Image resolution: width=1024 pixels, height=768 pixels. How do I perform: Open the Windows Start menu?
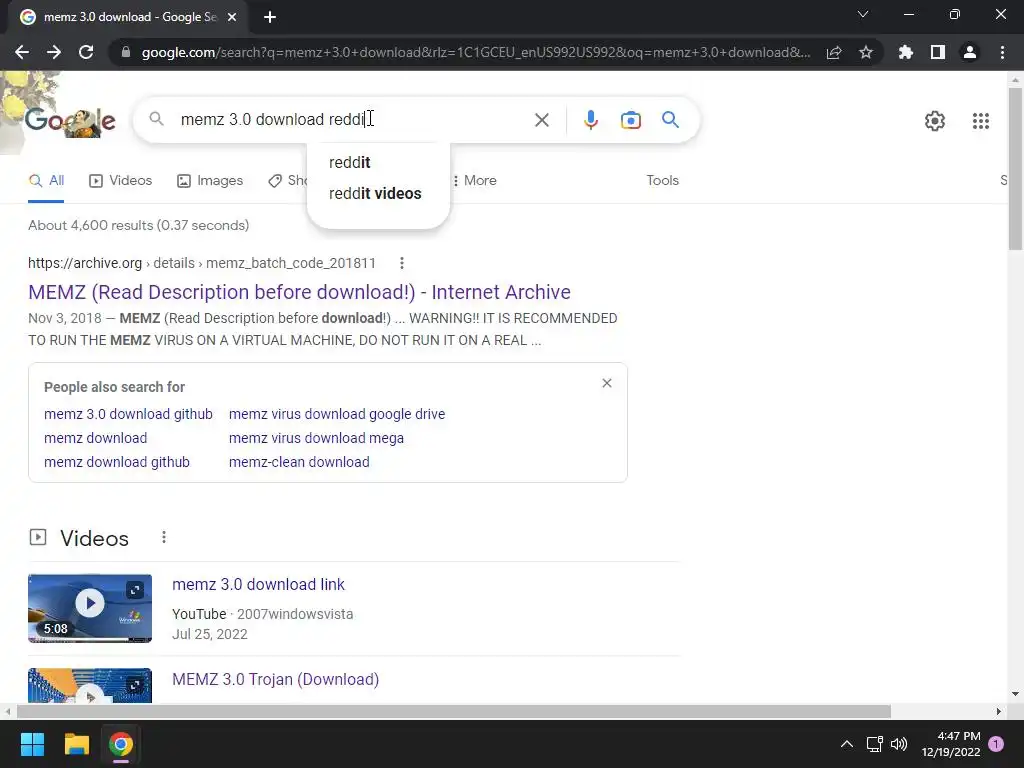point(32,744)
